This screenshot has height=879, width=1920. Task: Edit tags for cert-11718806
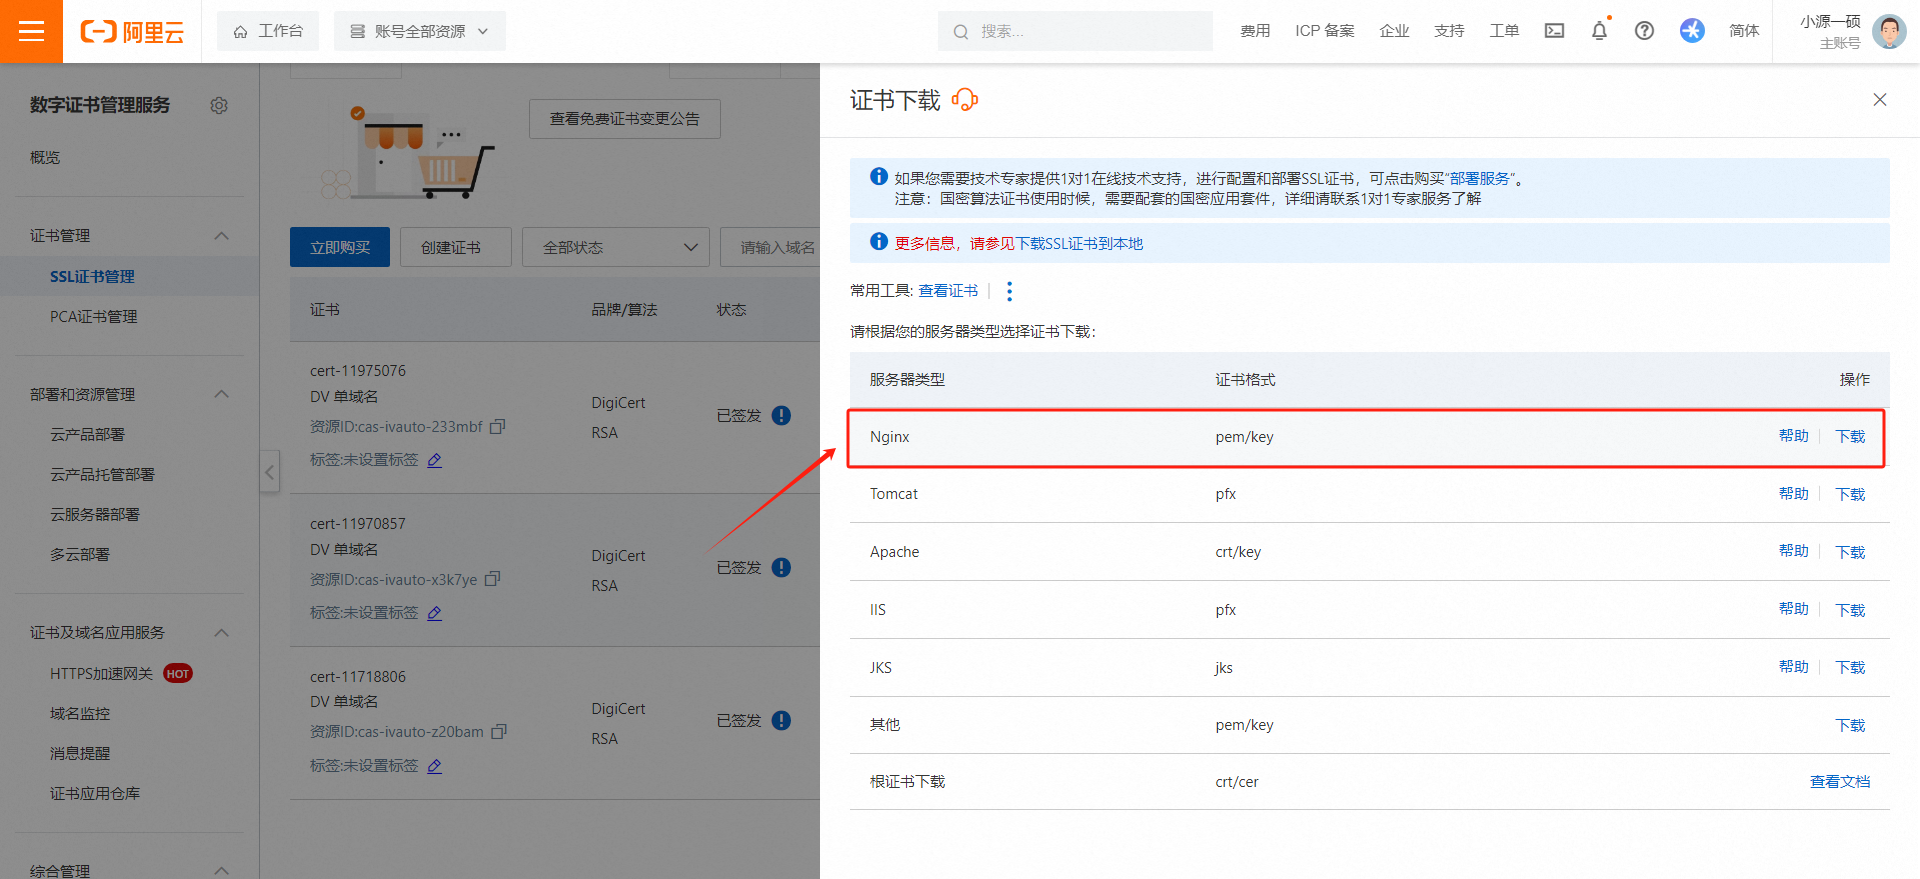(x=435, y=766)
